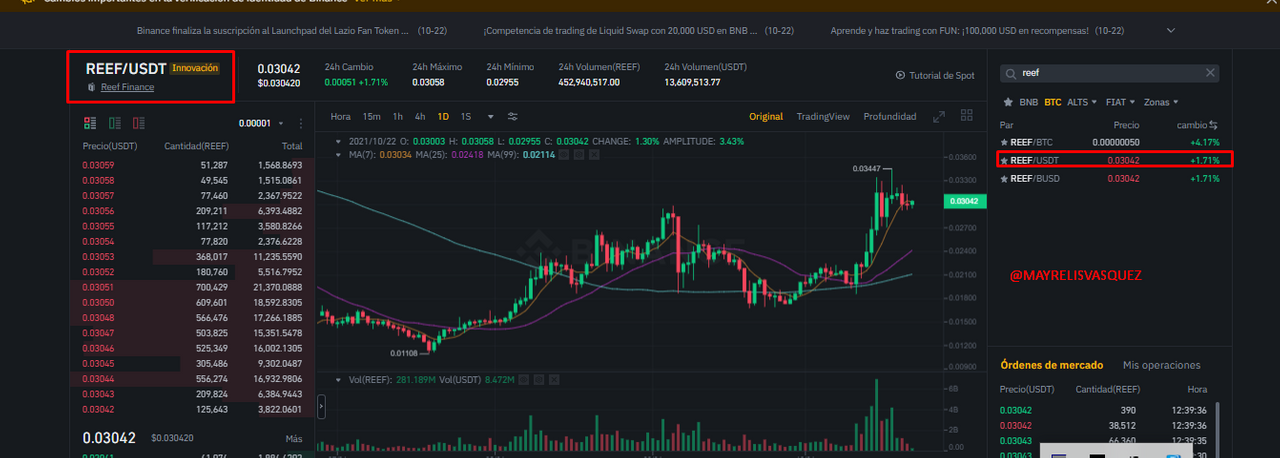Click the document icon beside Reef Finance

point(92,87)
